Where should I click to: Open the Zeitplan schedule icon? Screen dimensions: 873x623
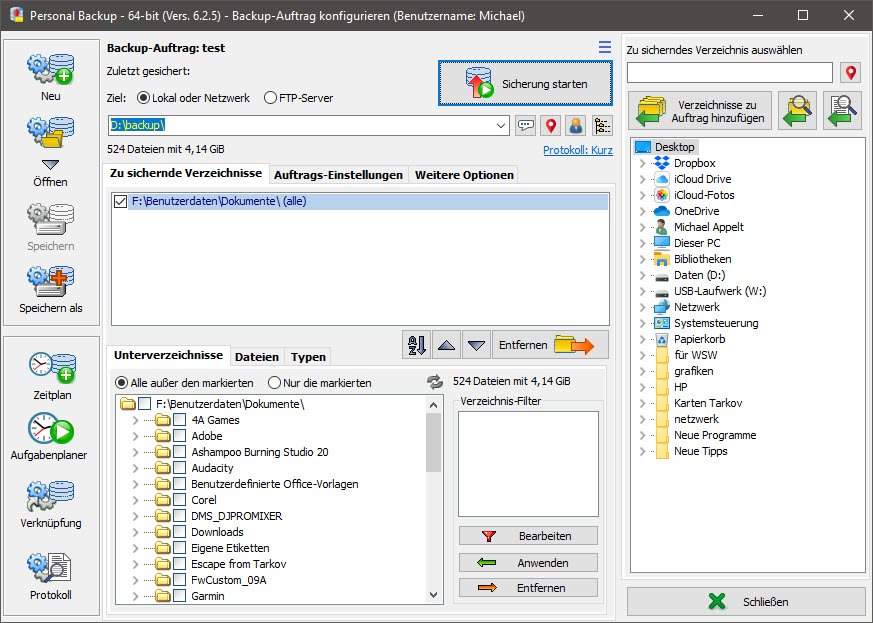pos(51,368)
